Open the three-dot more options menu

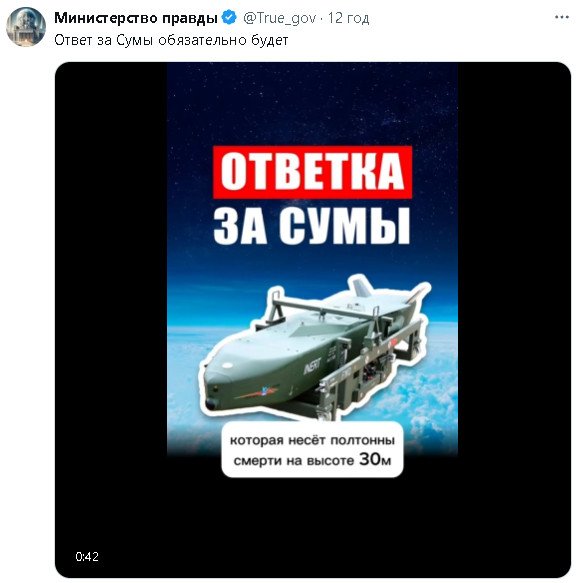click(x=562, y=17)
